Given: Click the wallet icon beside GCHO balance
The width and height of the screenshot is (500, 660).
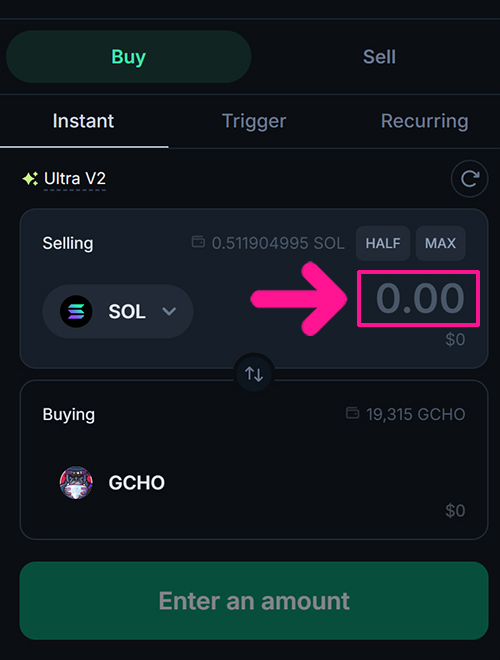Looking at the screenshot, I should [352, 413].
